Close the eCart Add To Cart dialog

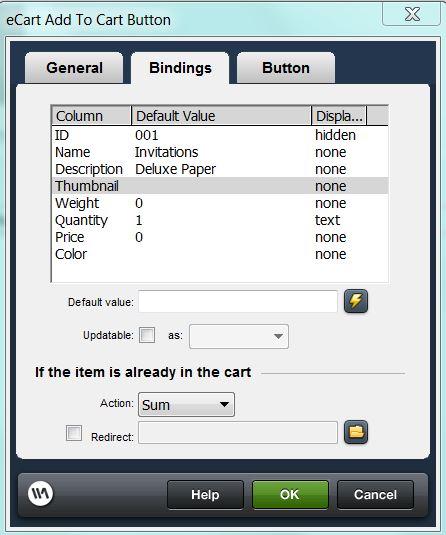click(412, 14)
